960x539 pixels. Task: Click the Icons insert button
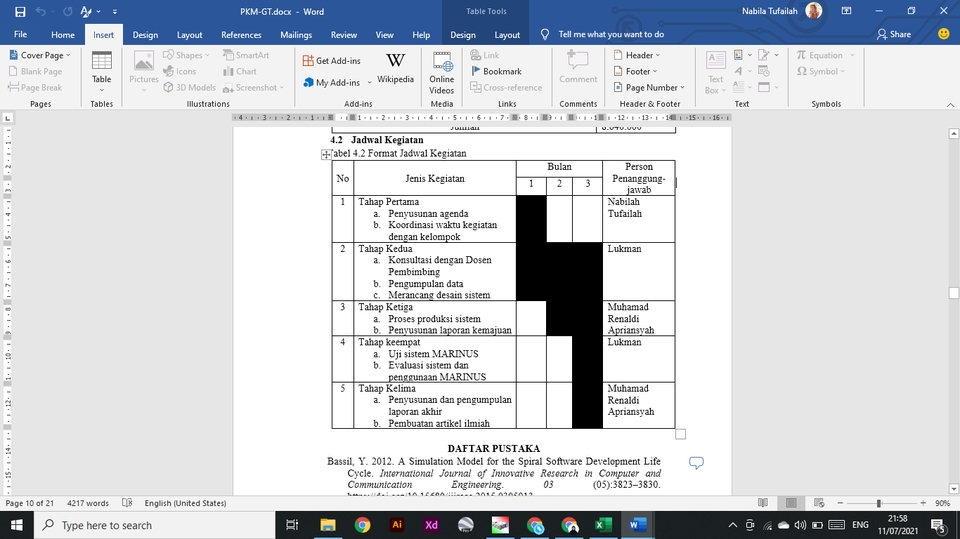tap(180, 71)
